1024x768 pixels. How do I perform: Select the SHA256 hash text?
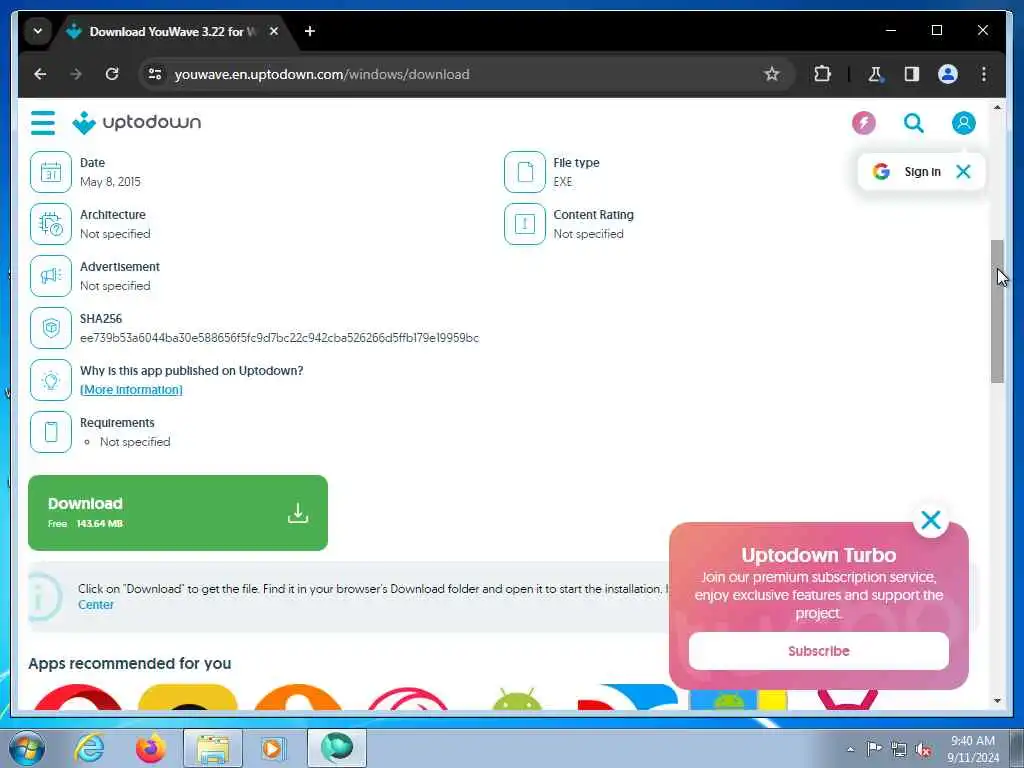(x=280, y=338)
